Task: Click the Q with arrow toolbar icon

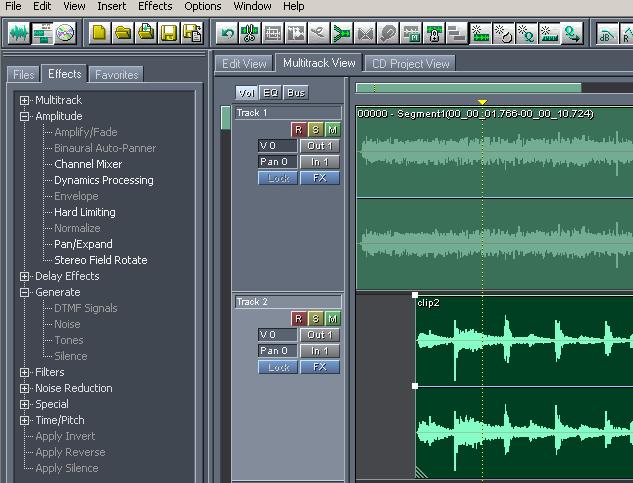Action: [x=572, y=33]
